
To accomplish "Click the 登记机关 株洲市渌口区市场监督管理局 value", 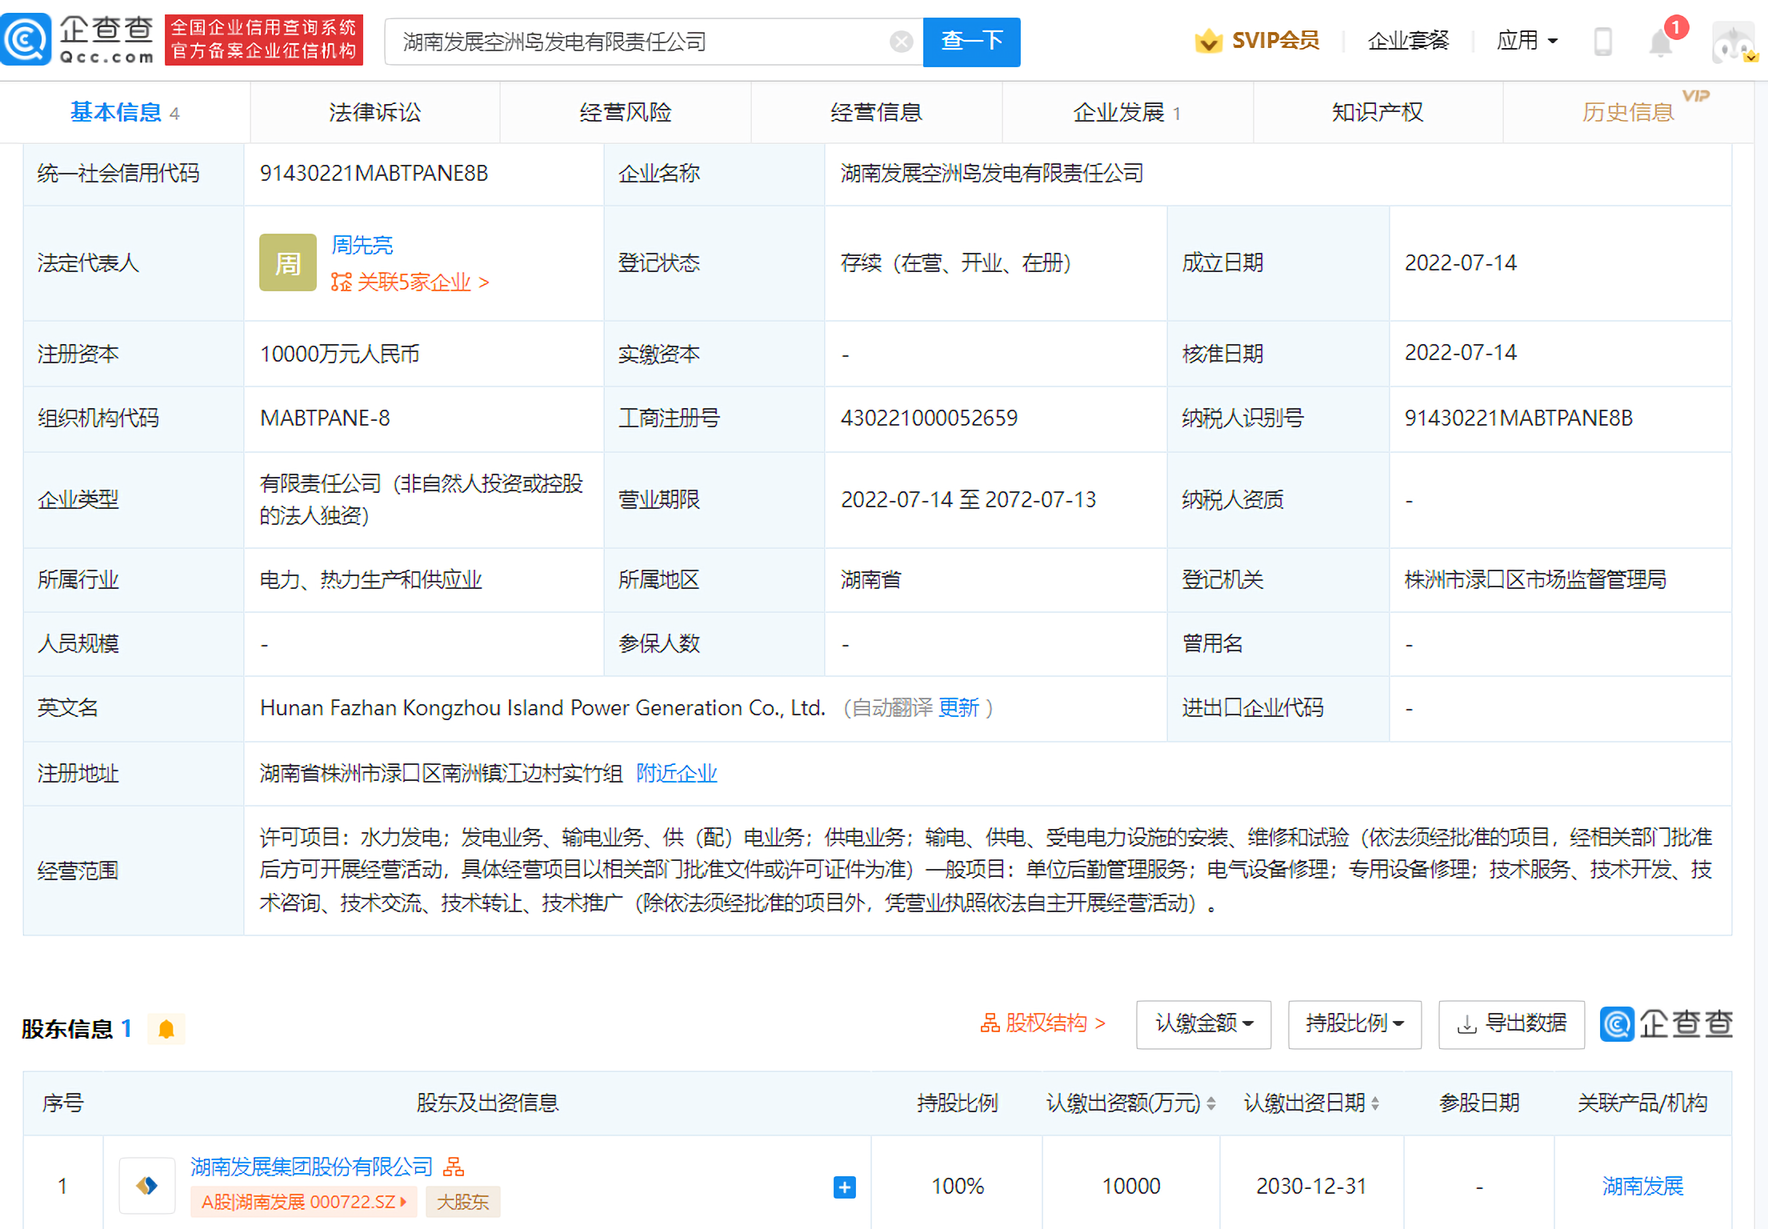I will pyautogui.click(x=1535, y=580).
